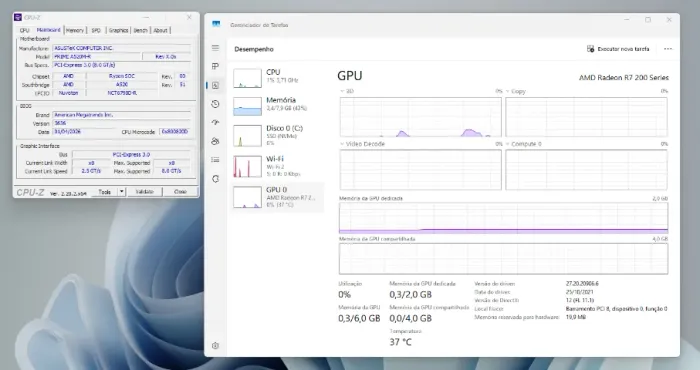Screen dimensions: 700x370
Task: Select the Memória performance entry
Action: 277,106
